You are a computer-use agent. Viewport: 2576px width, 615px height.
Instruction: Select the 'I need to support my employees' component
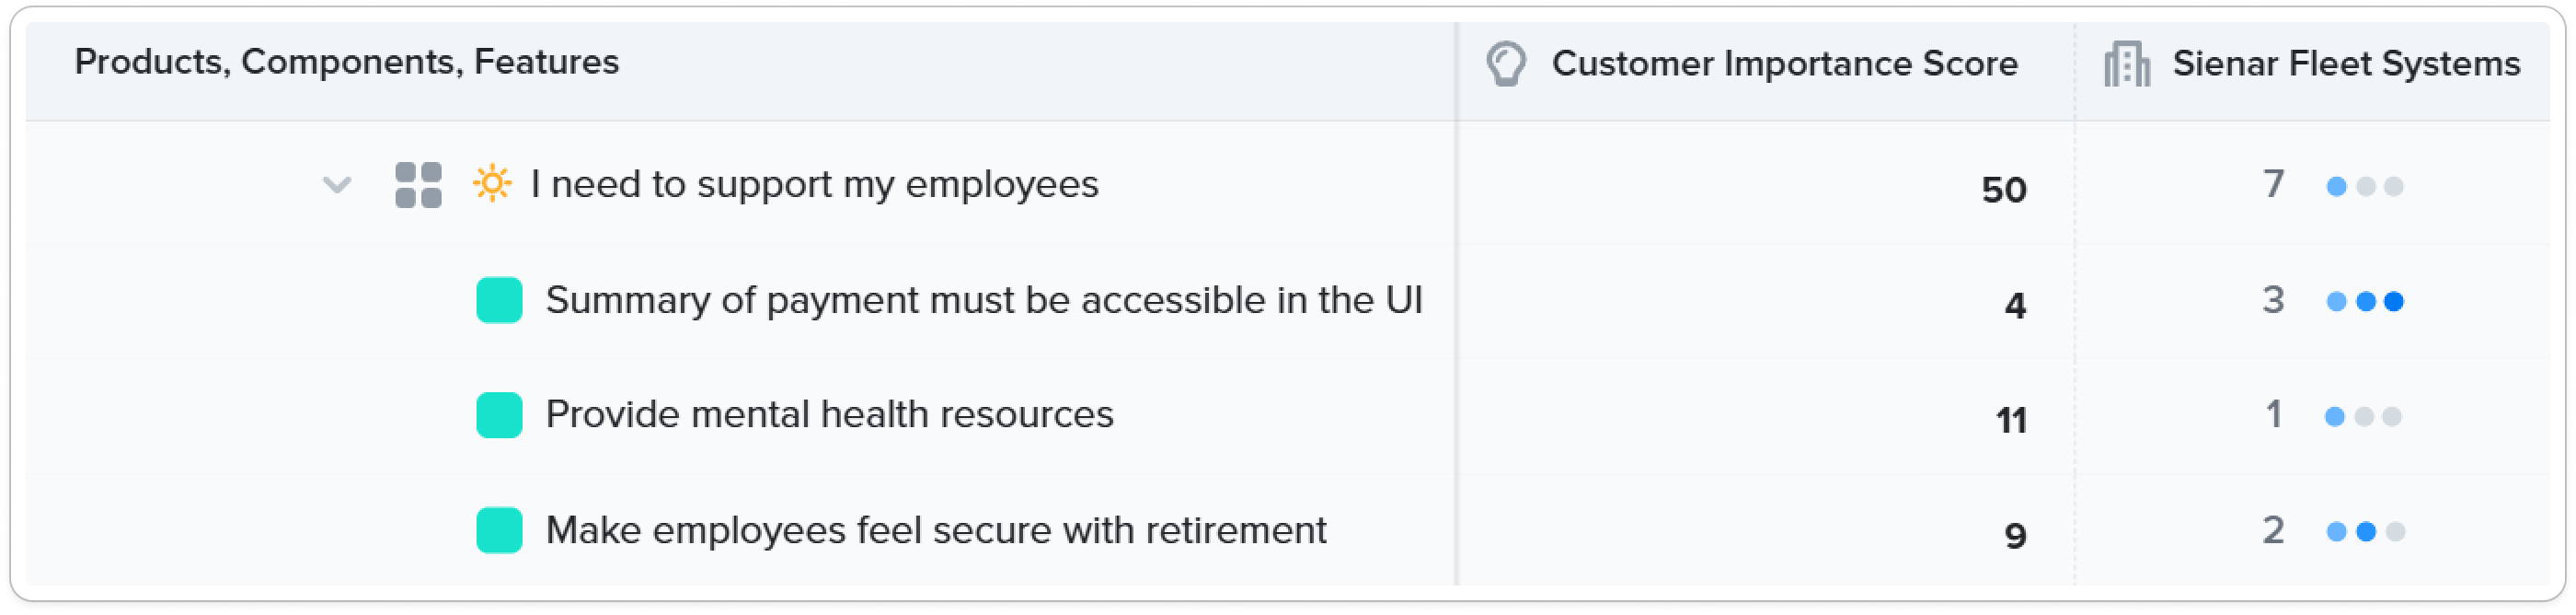(x=814, y=184)
